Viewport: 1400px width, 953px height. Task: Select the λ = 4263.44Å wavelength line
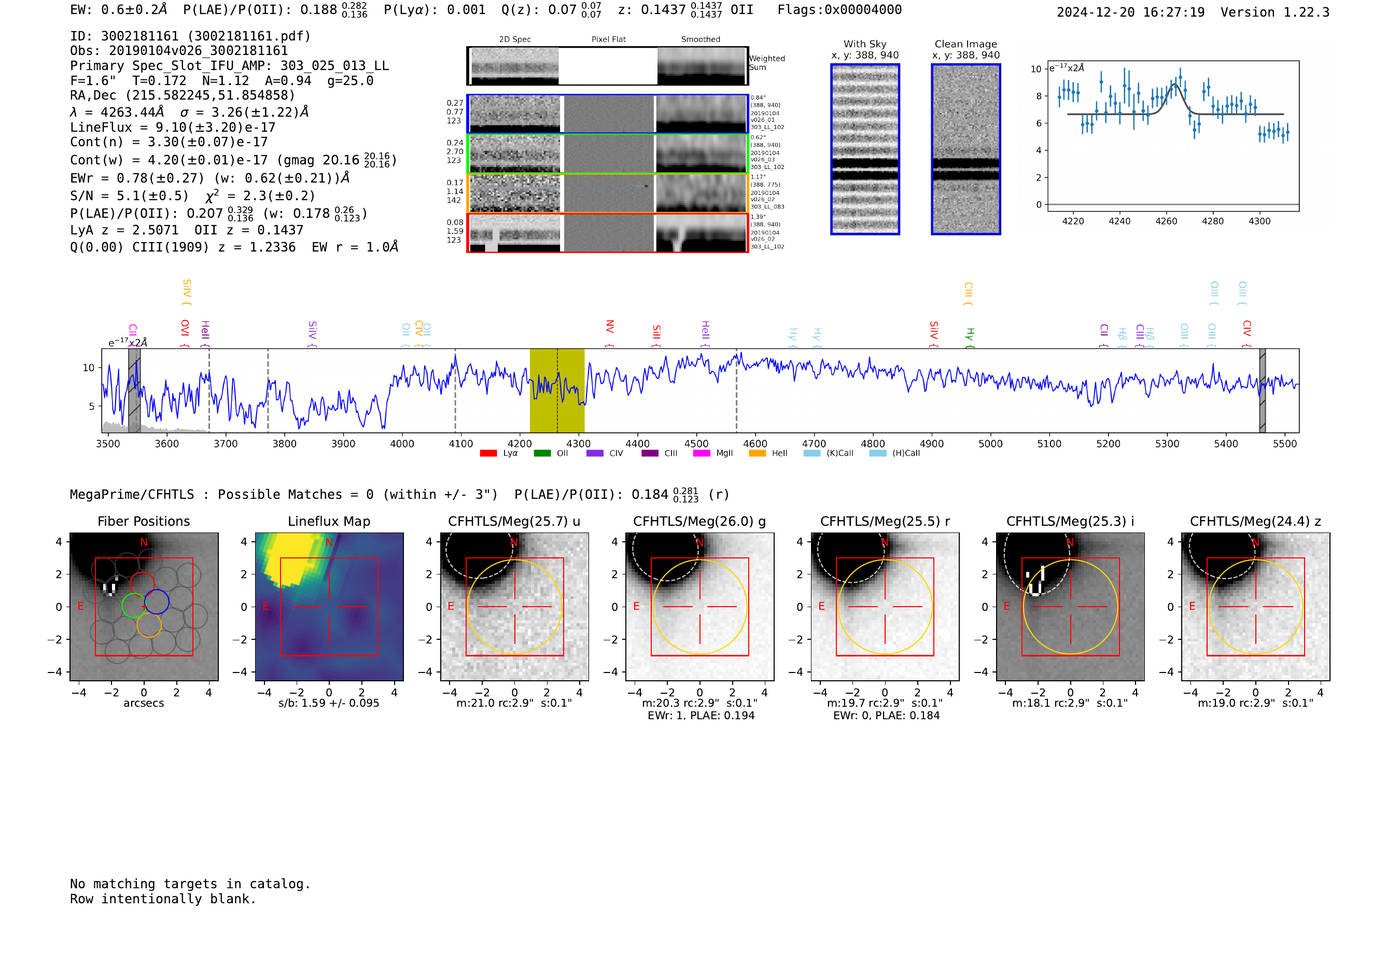190,112
